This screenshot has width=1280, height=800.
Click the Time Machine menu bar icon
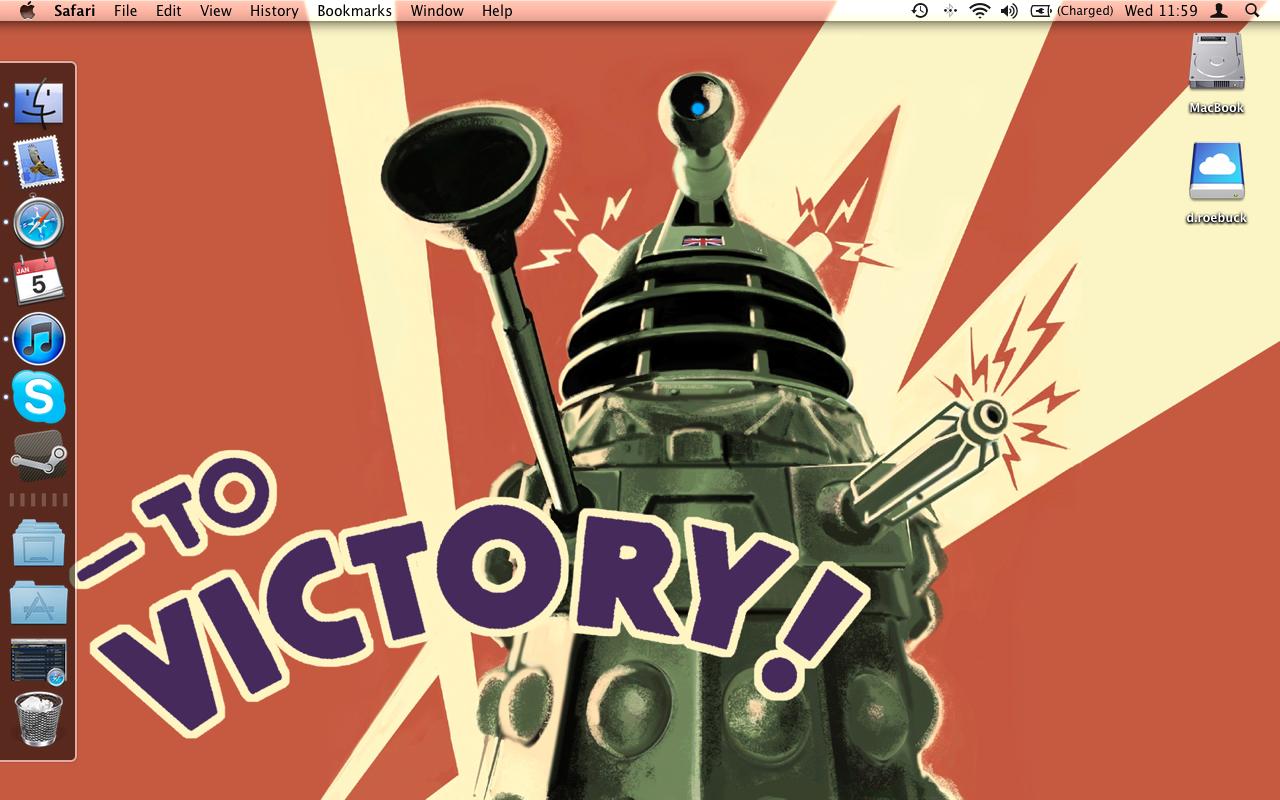920,10
